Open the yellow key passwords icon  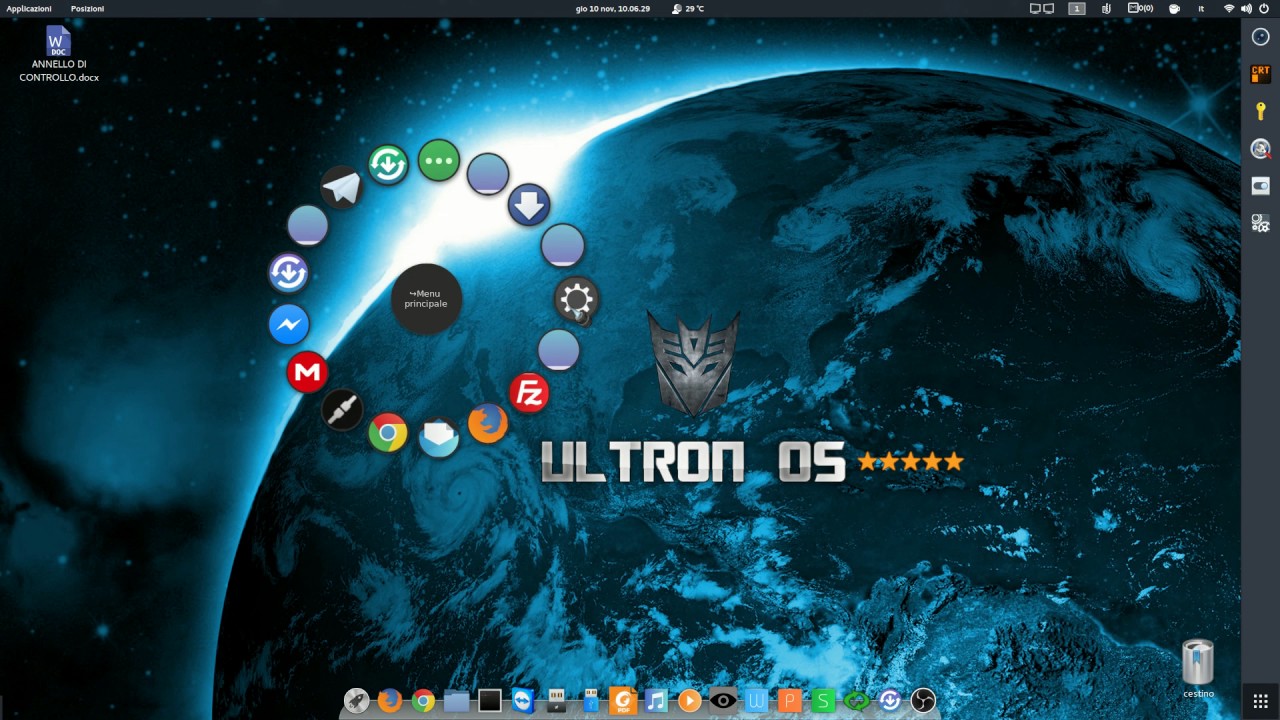pos(1260,111)
